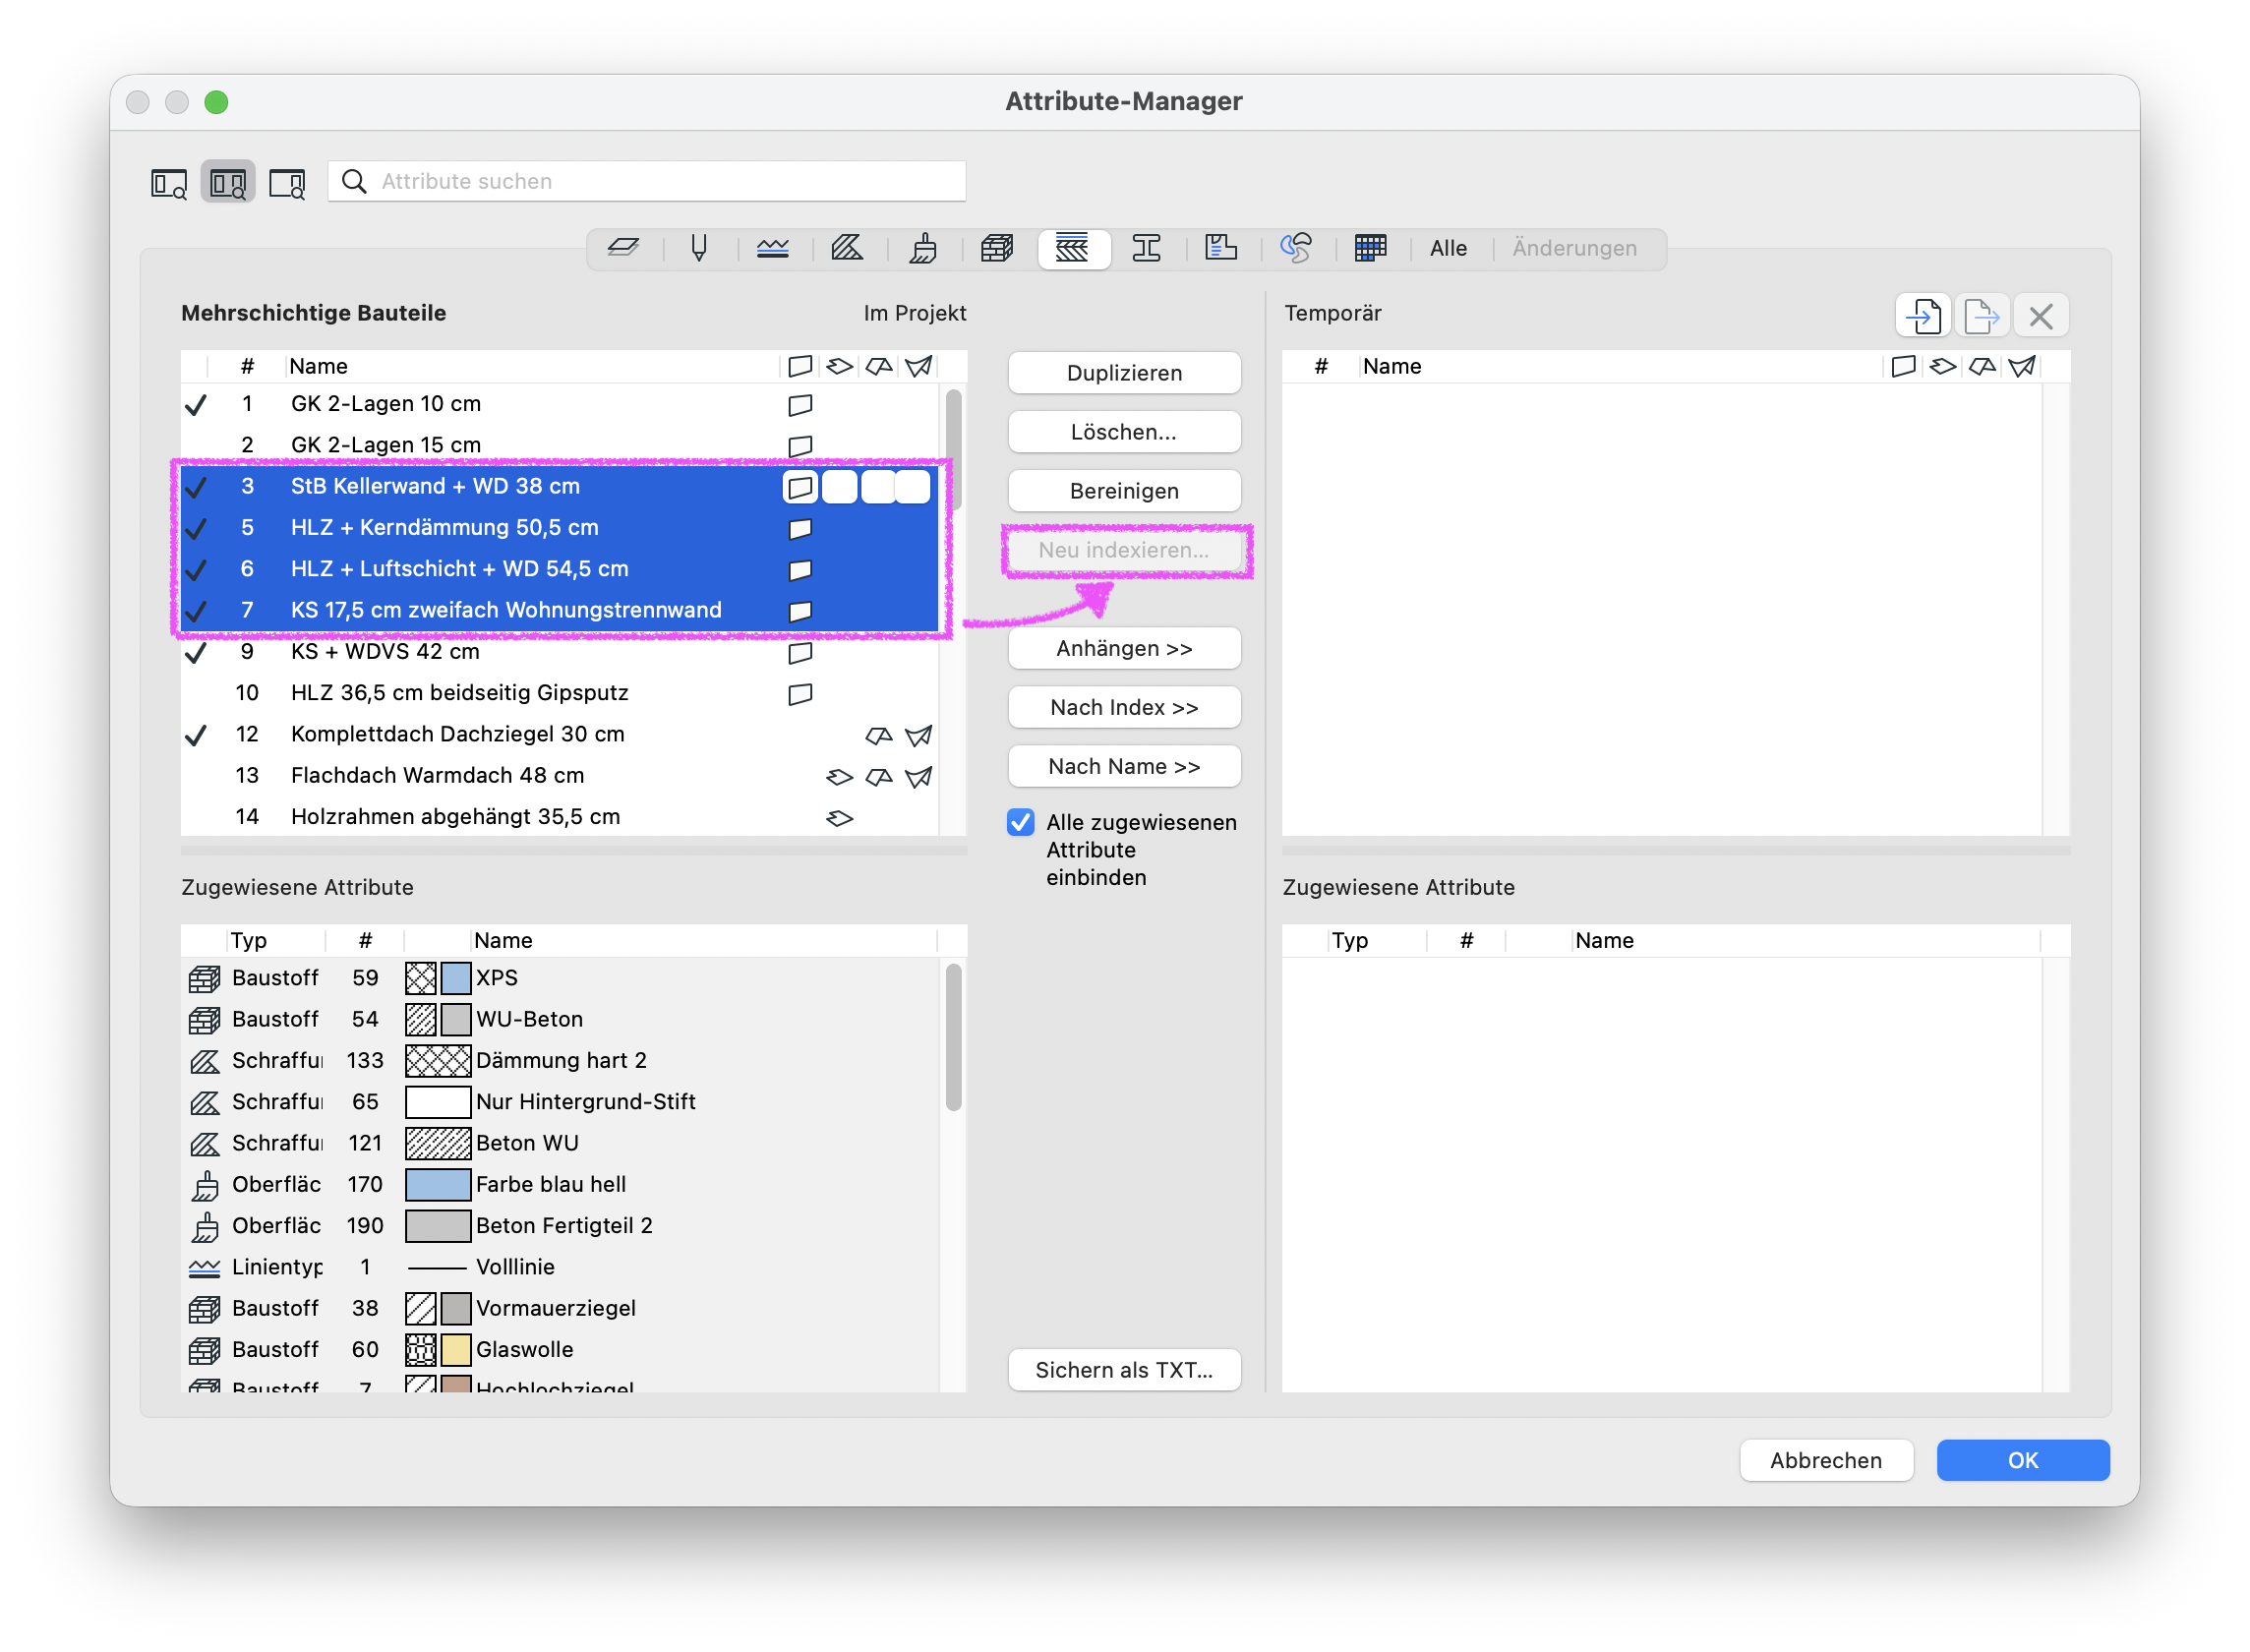Screen dimensions: 2250x1652
Task: Click roof-usage column header icon in project list
Action: pyautogui.click(x=878, y=366)
